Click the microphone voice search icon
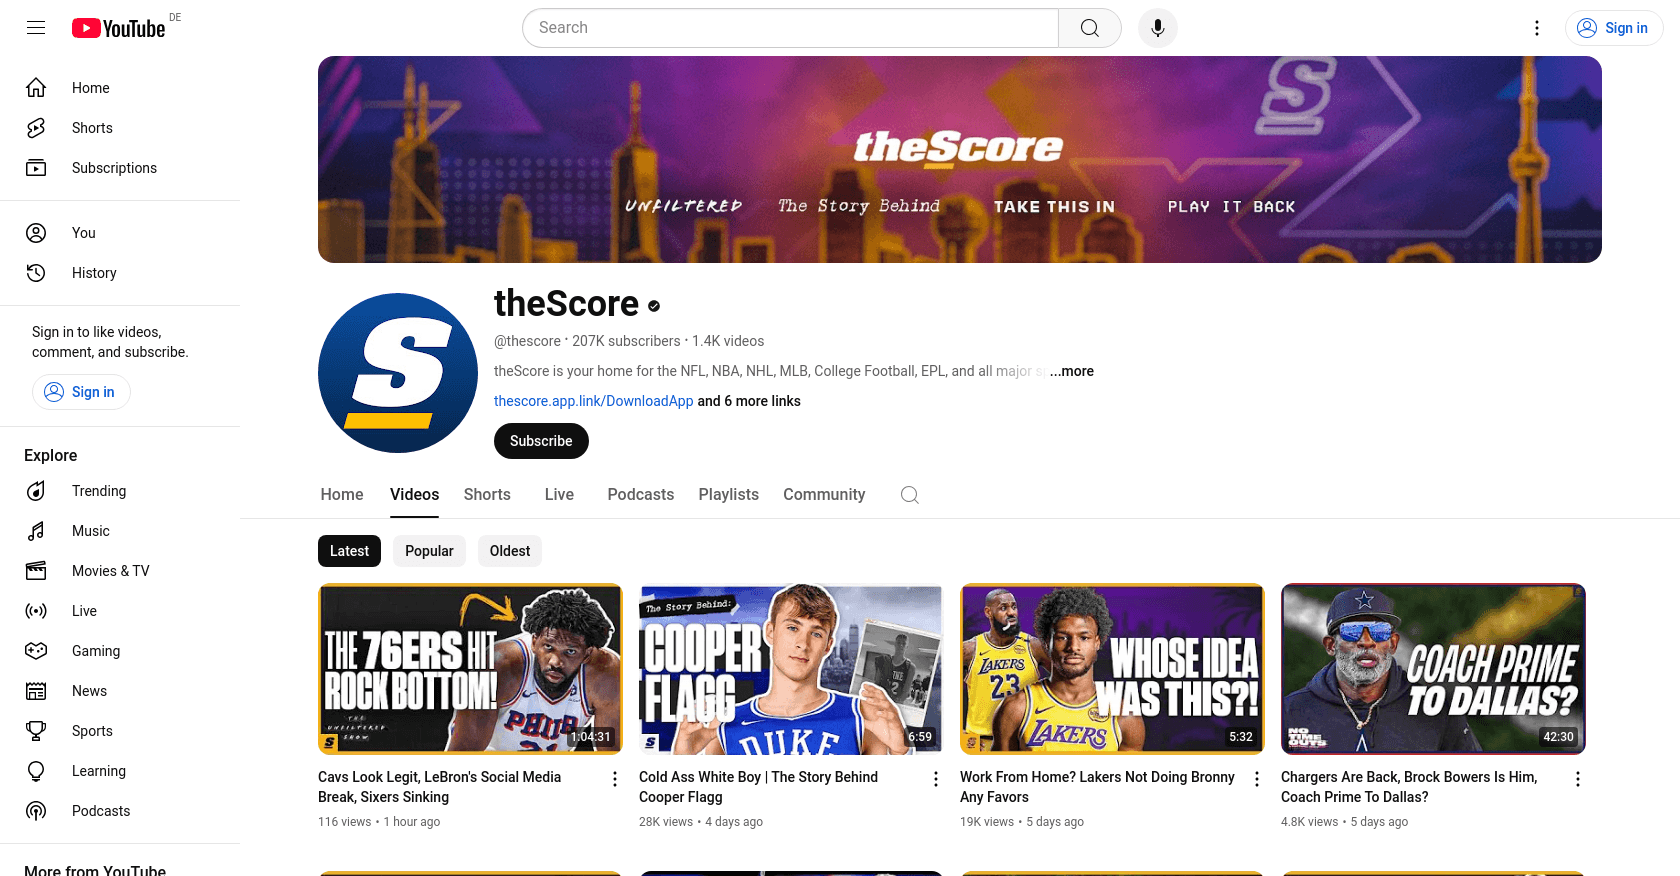The width and height of the screenshot is (1680, 876). coord(1157,28)
